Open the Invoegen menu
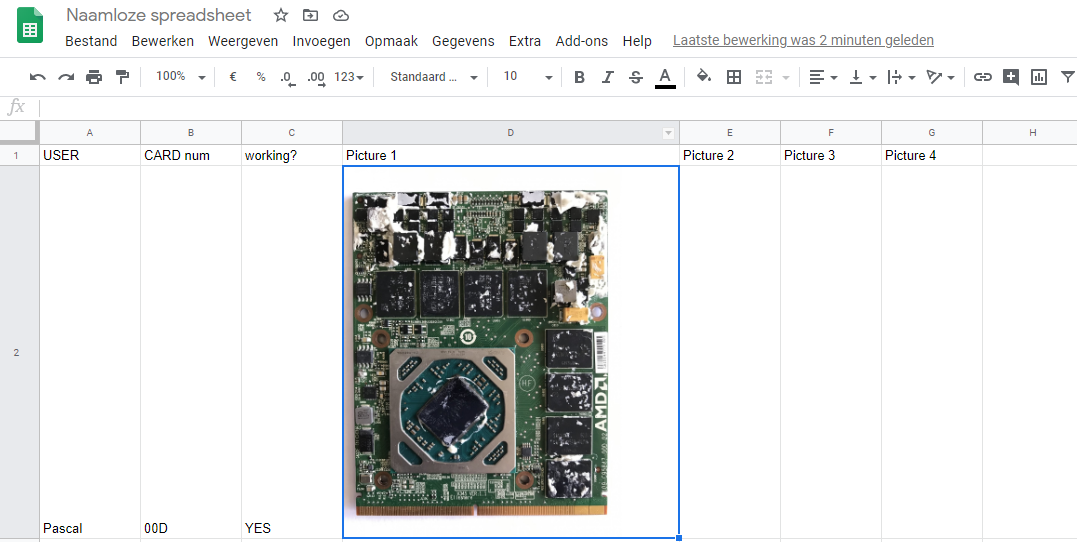This screenshot has width=1077, height=542. coord(321,41)
